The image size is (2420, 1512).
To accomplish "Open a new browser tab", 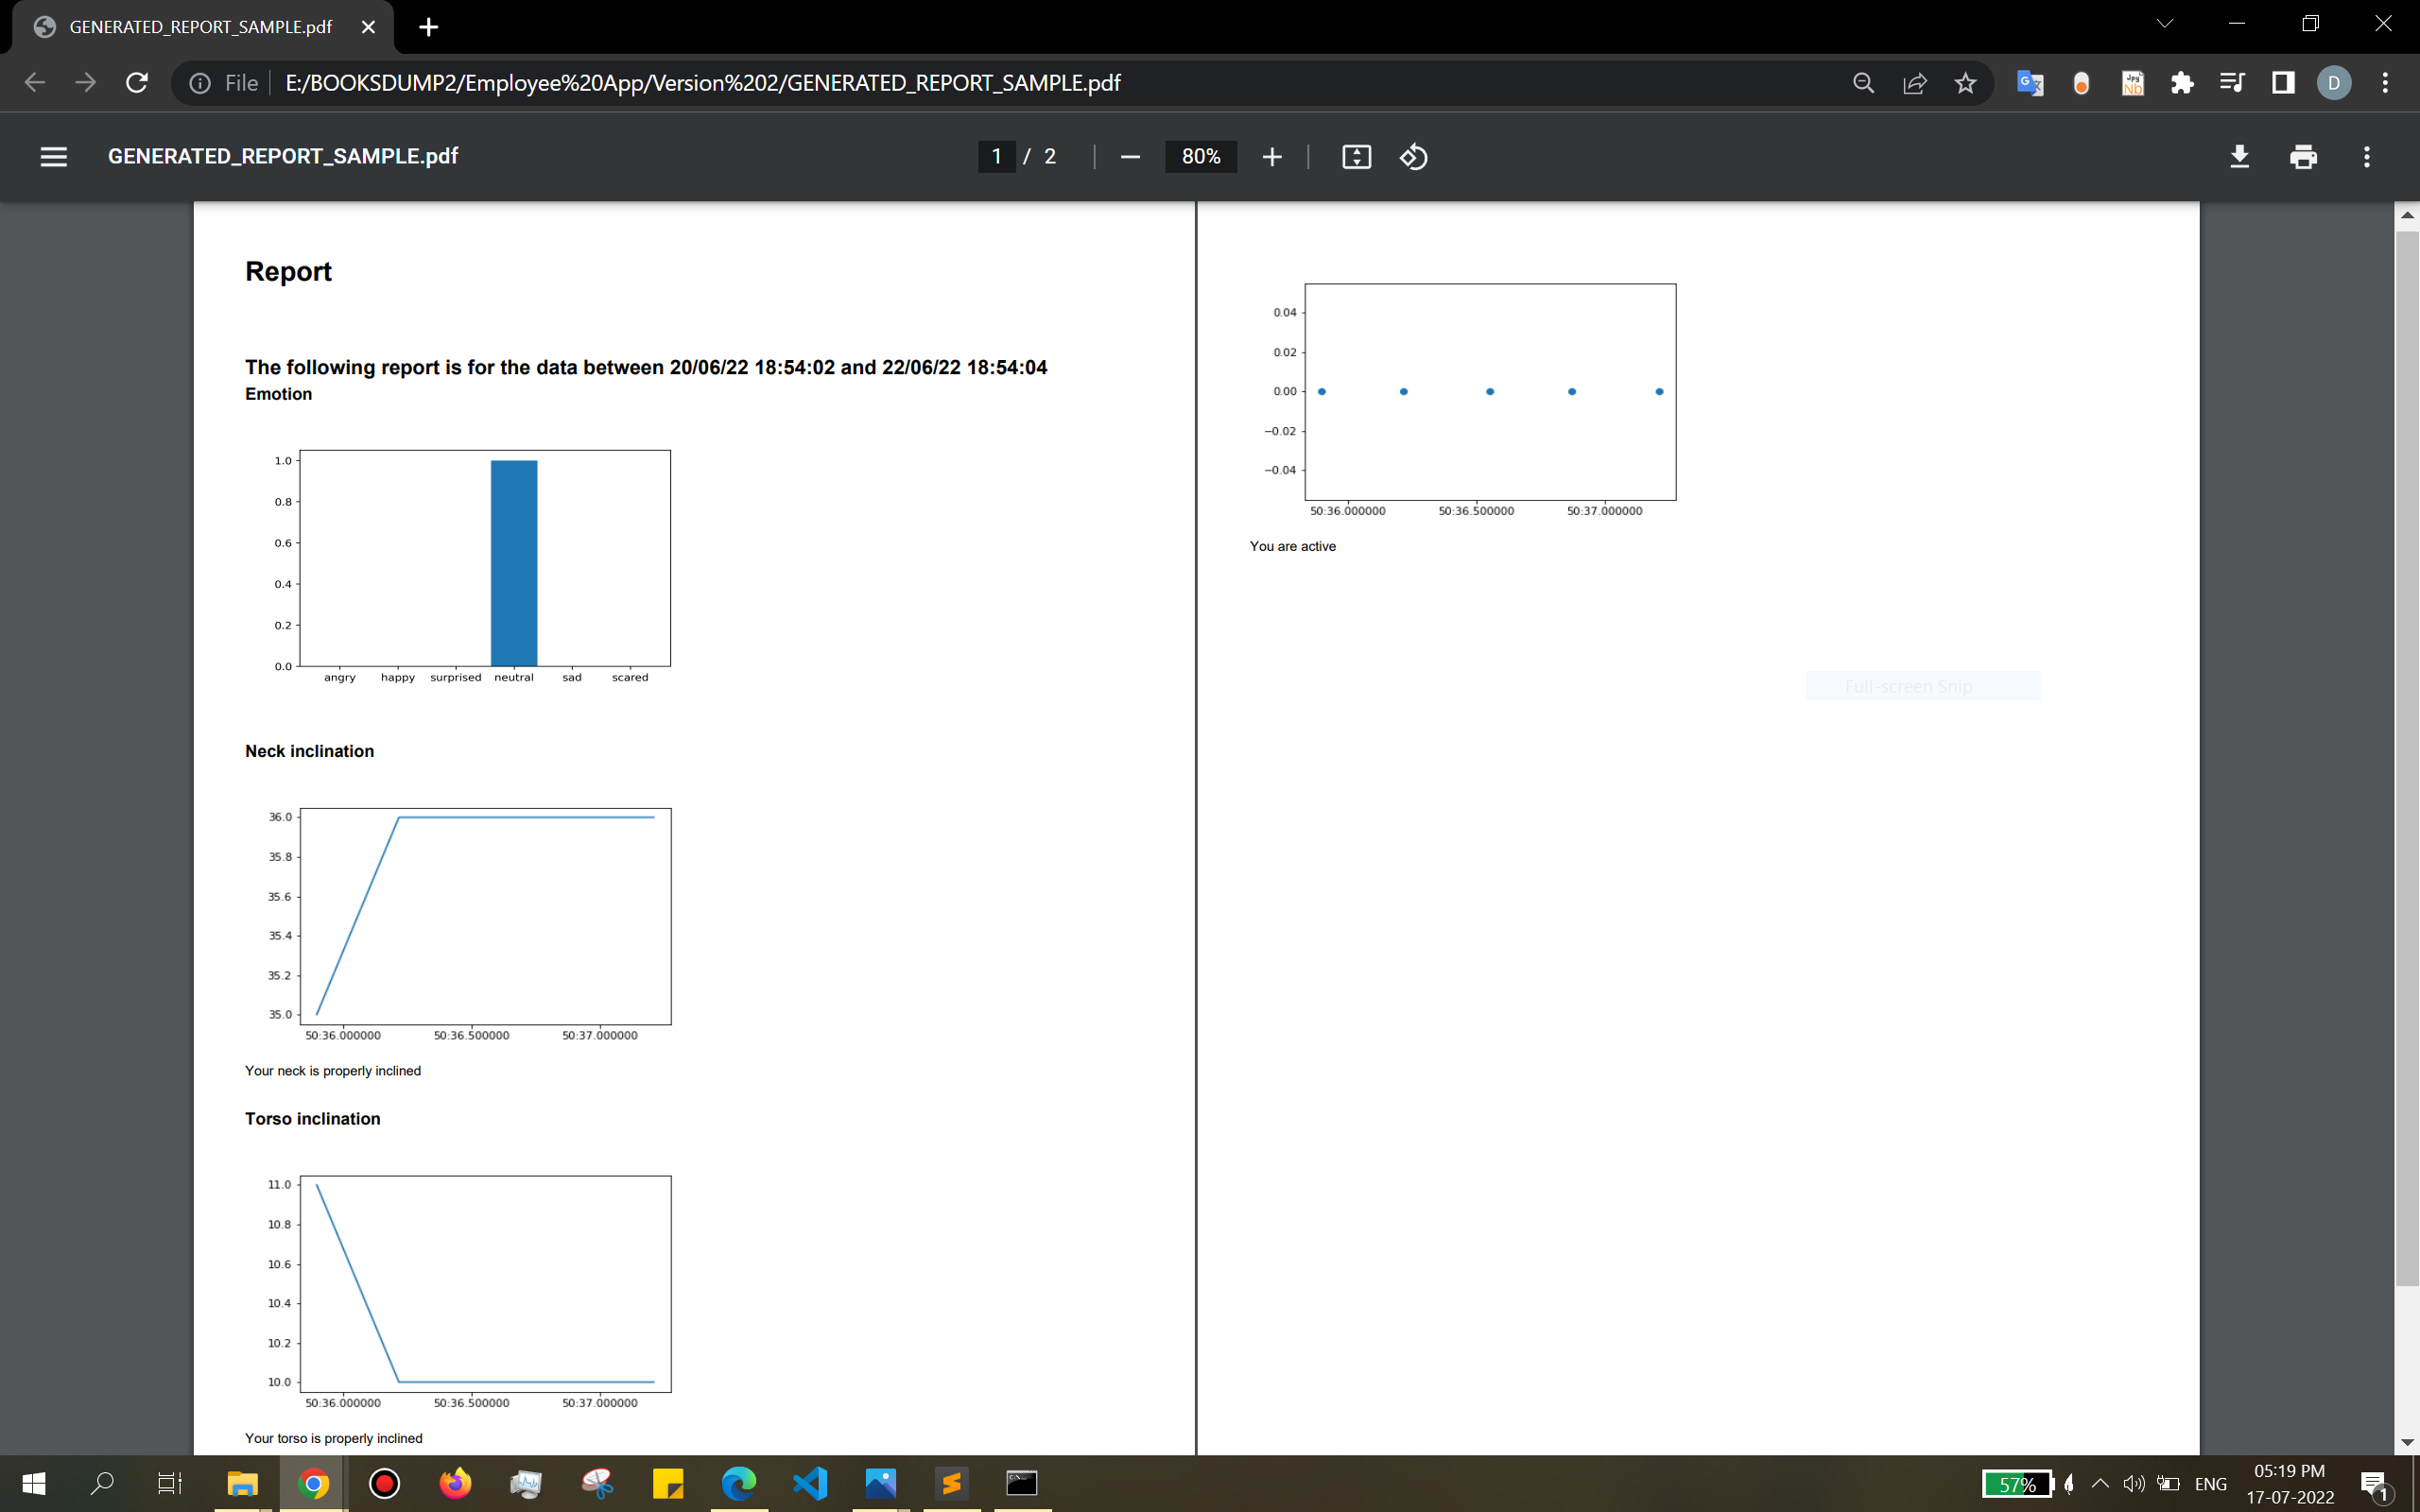I will point(429,27).
